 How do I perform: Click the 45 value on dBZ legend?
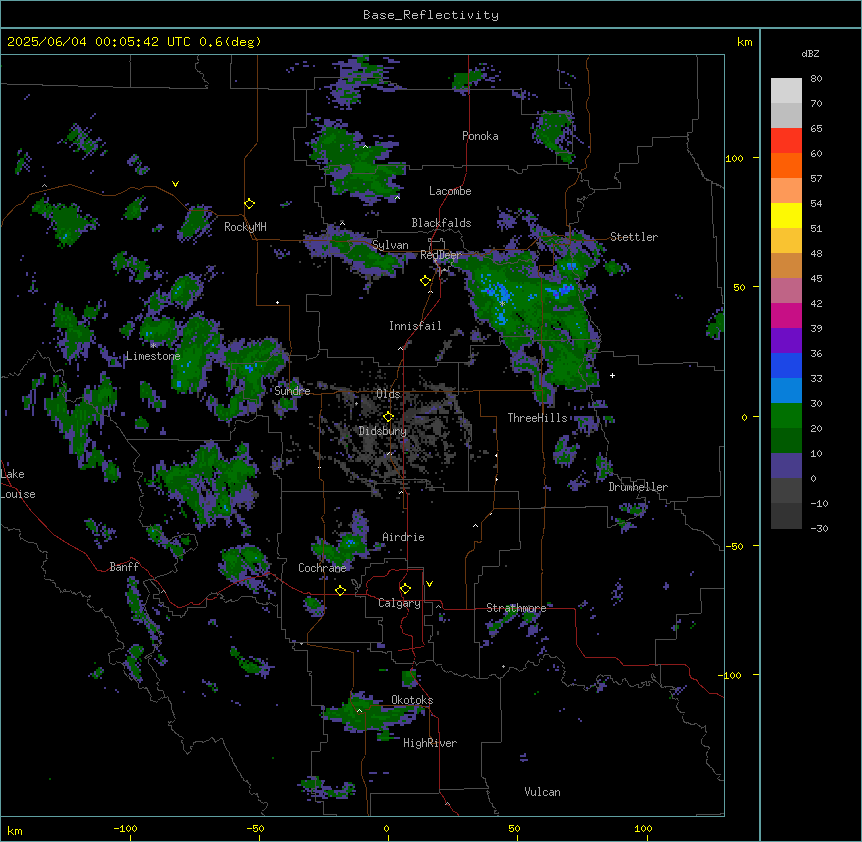(x=816, y=278)
